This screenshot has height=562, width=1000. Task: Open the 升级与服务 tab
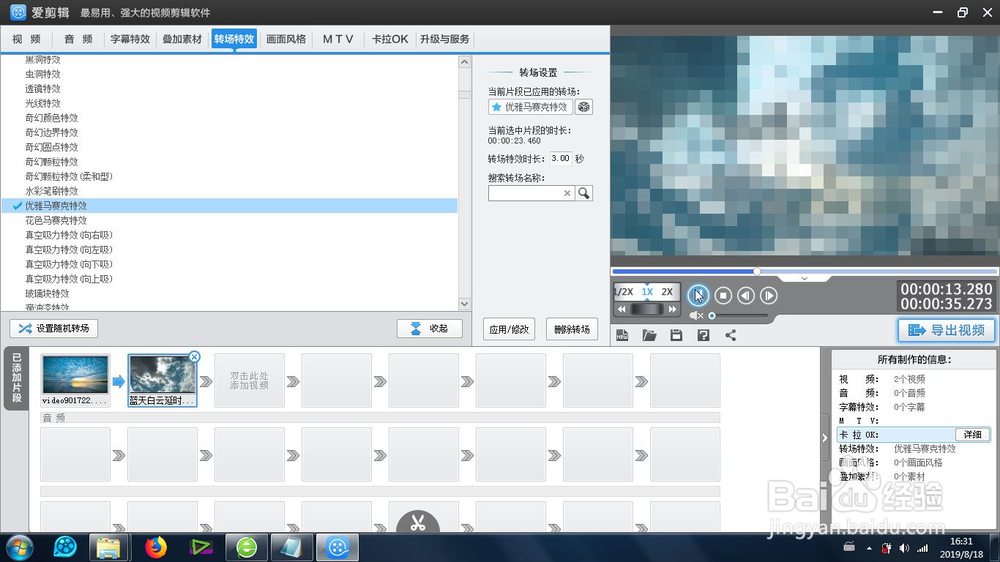coord(445,39)
